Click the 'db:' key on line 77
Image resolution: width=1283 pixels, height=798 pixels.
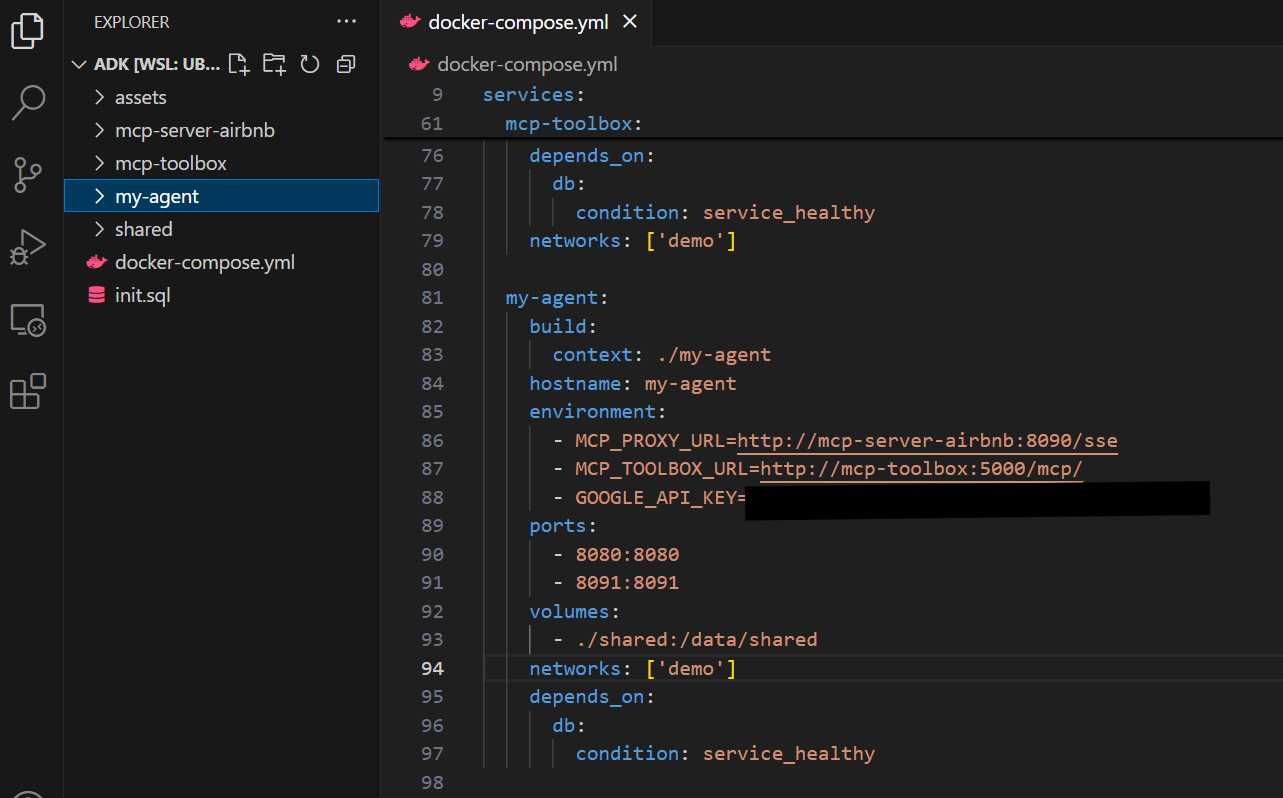[x=569, y=183]
